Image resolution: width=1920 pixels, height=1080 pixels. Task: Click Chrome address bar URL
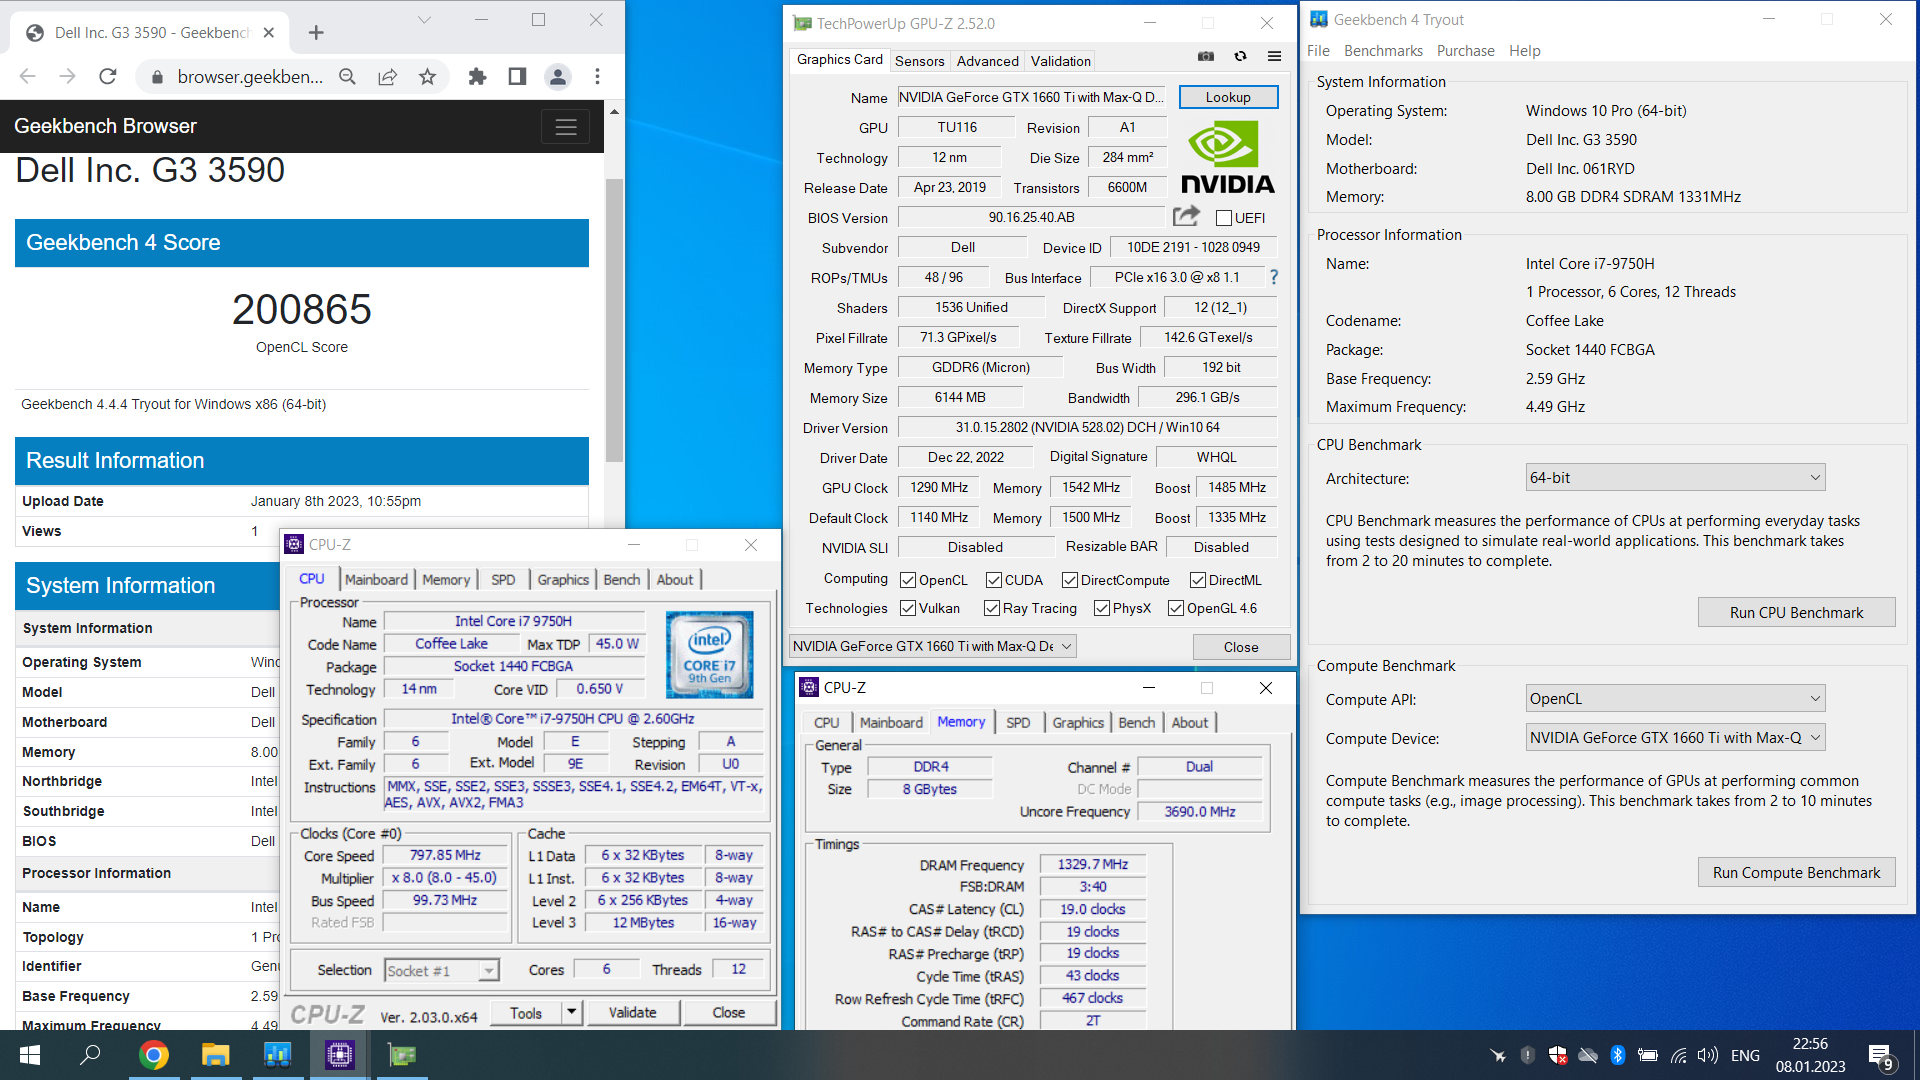pyautogui.click(x=250, y=77)
